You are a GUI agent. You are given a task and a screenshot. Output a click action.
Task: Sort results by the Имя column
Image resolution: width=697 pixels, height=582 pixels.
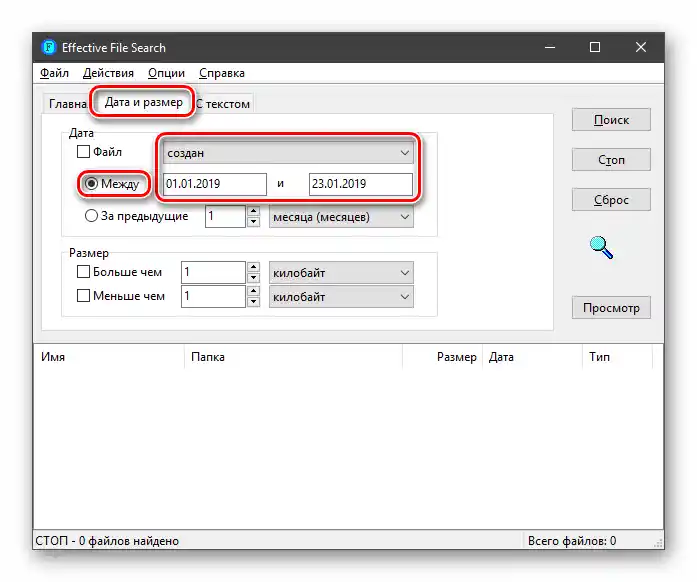pos(108,357)
